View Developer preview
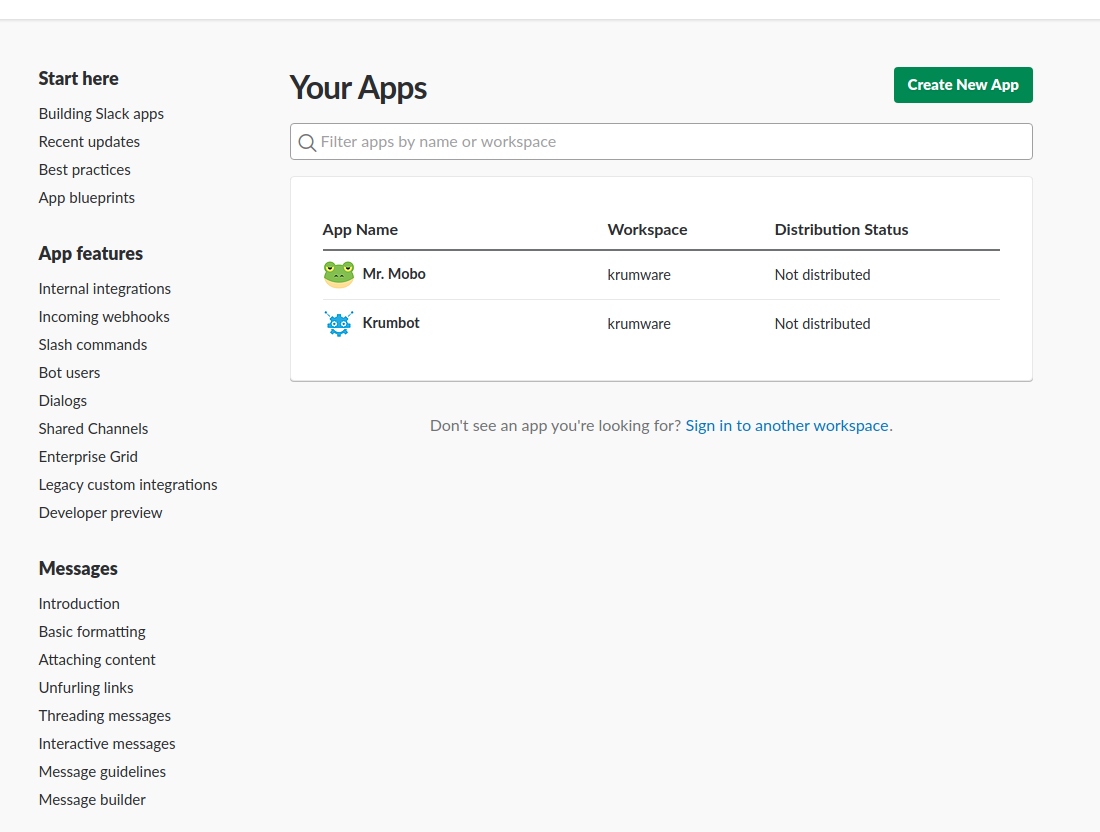The image size is (1100, 832). 100,513
